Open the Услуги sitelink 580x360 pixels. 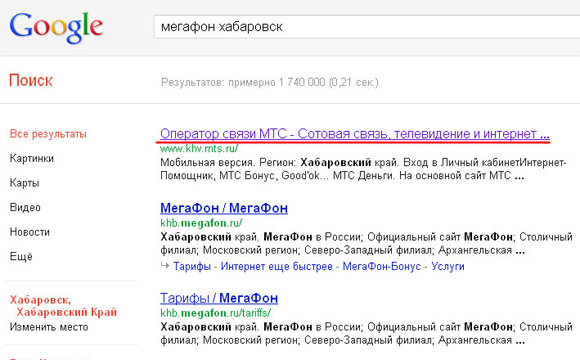click(448, 266)
